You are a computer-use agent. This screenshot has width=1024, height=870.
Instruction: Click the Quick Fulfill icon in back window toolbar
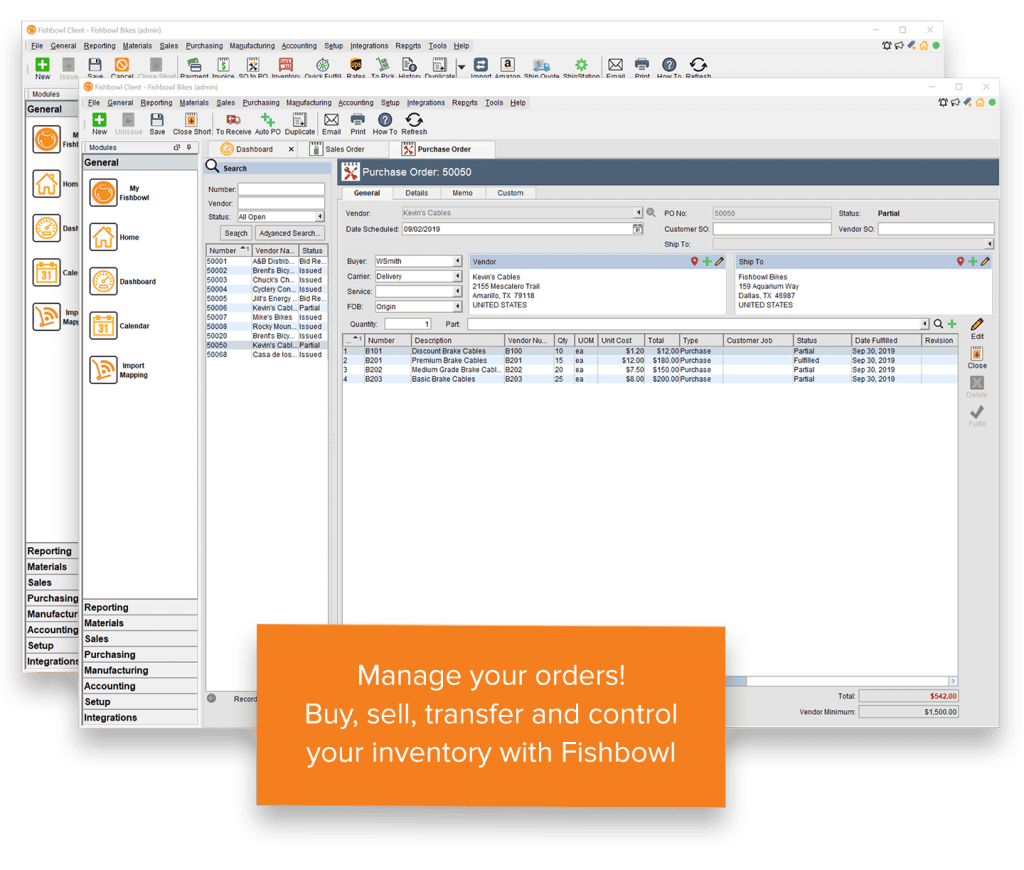pos(323,68)
